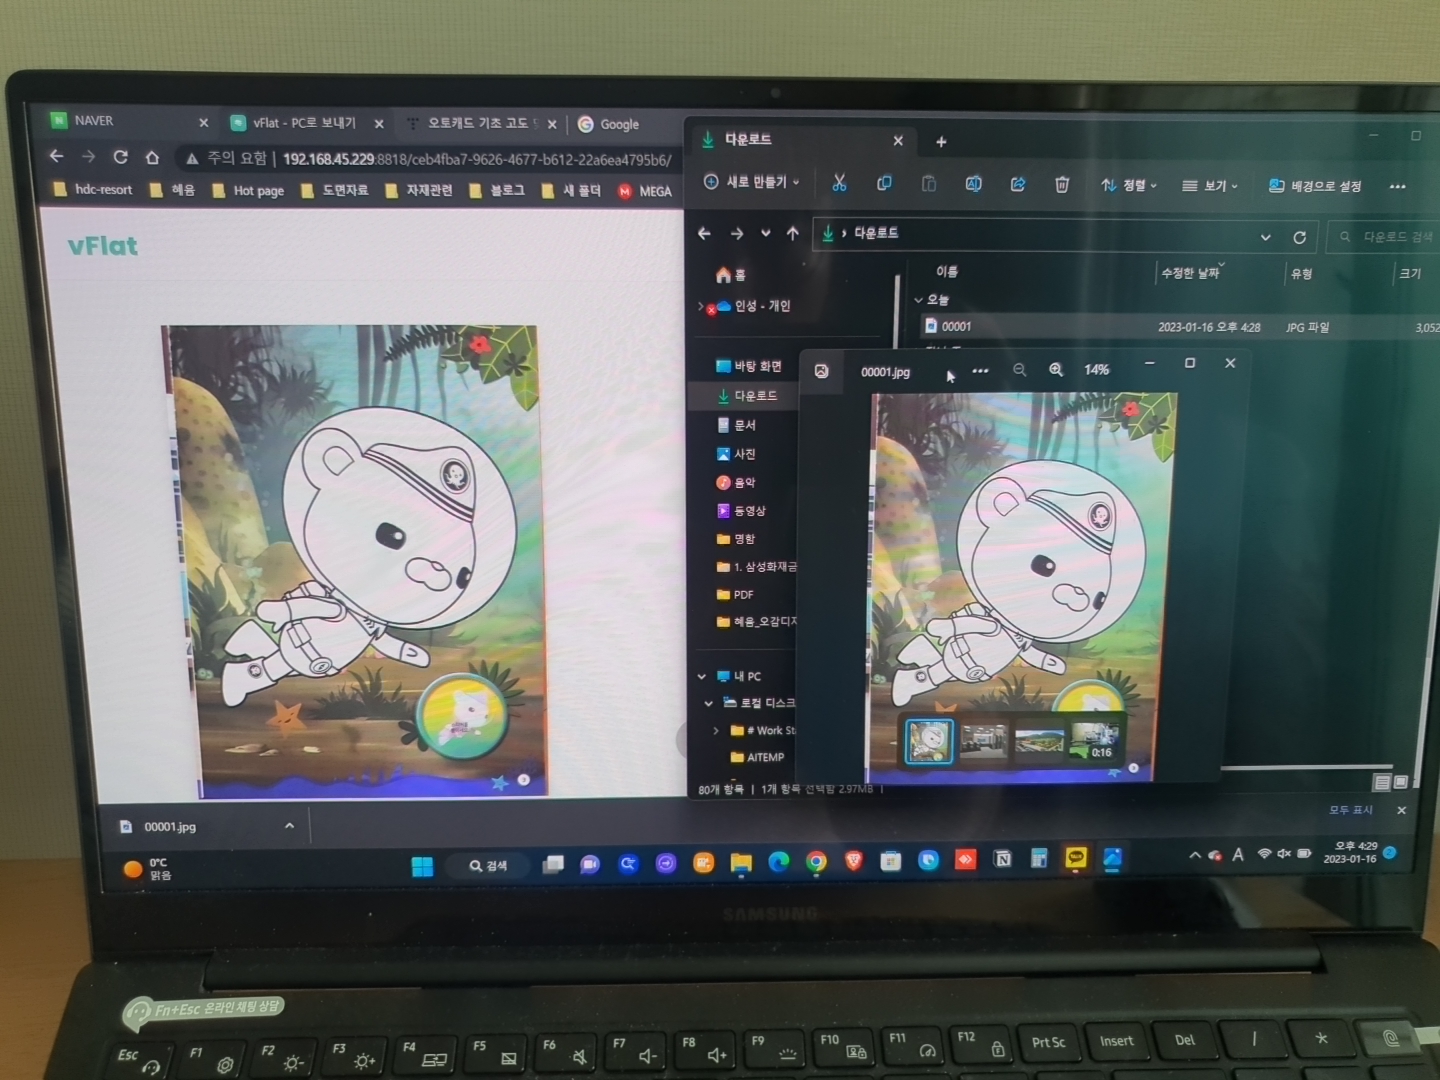Select the 00001 file row
This screenshot has width=1440, height=1080.
click(x=1180, y=327)
